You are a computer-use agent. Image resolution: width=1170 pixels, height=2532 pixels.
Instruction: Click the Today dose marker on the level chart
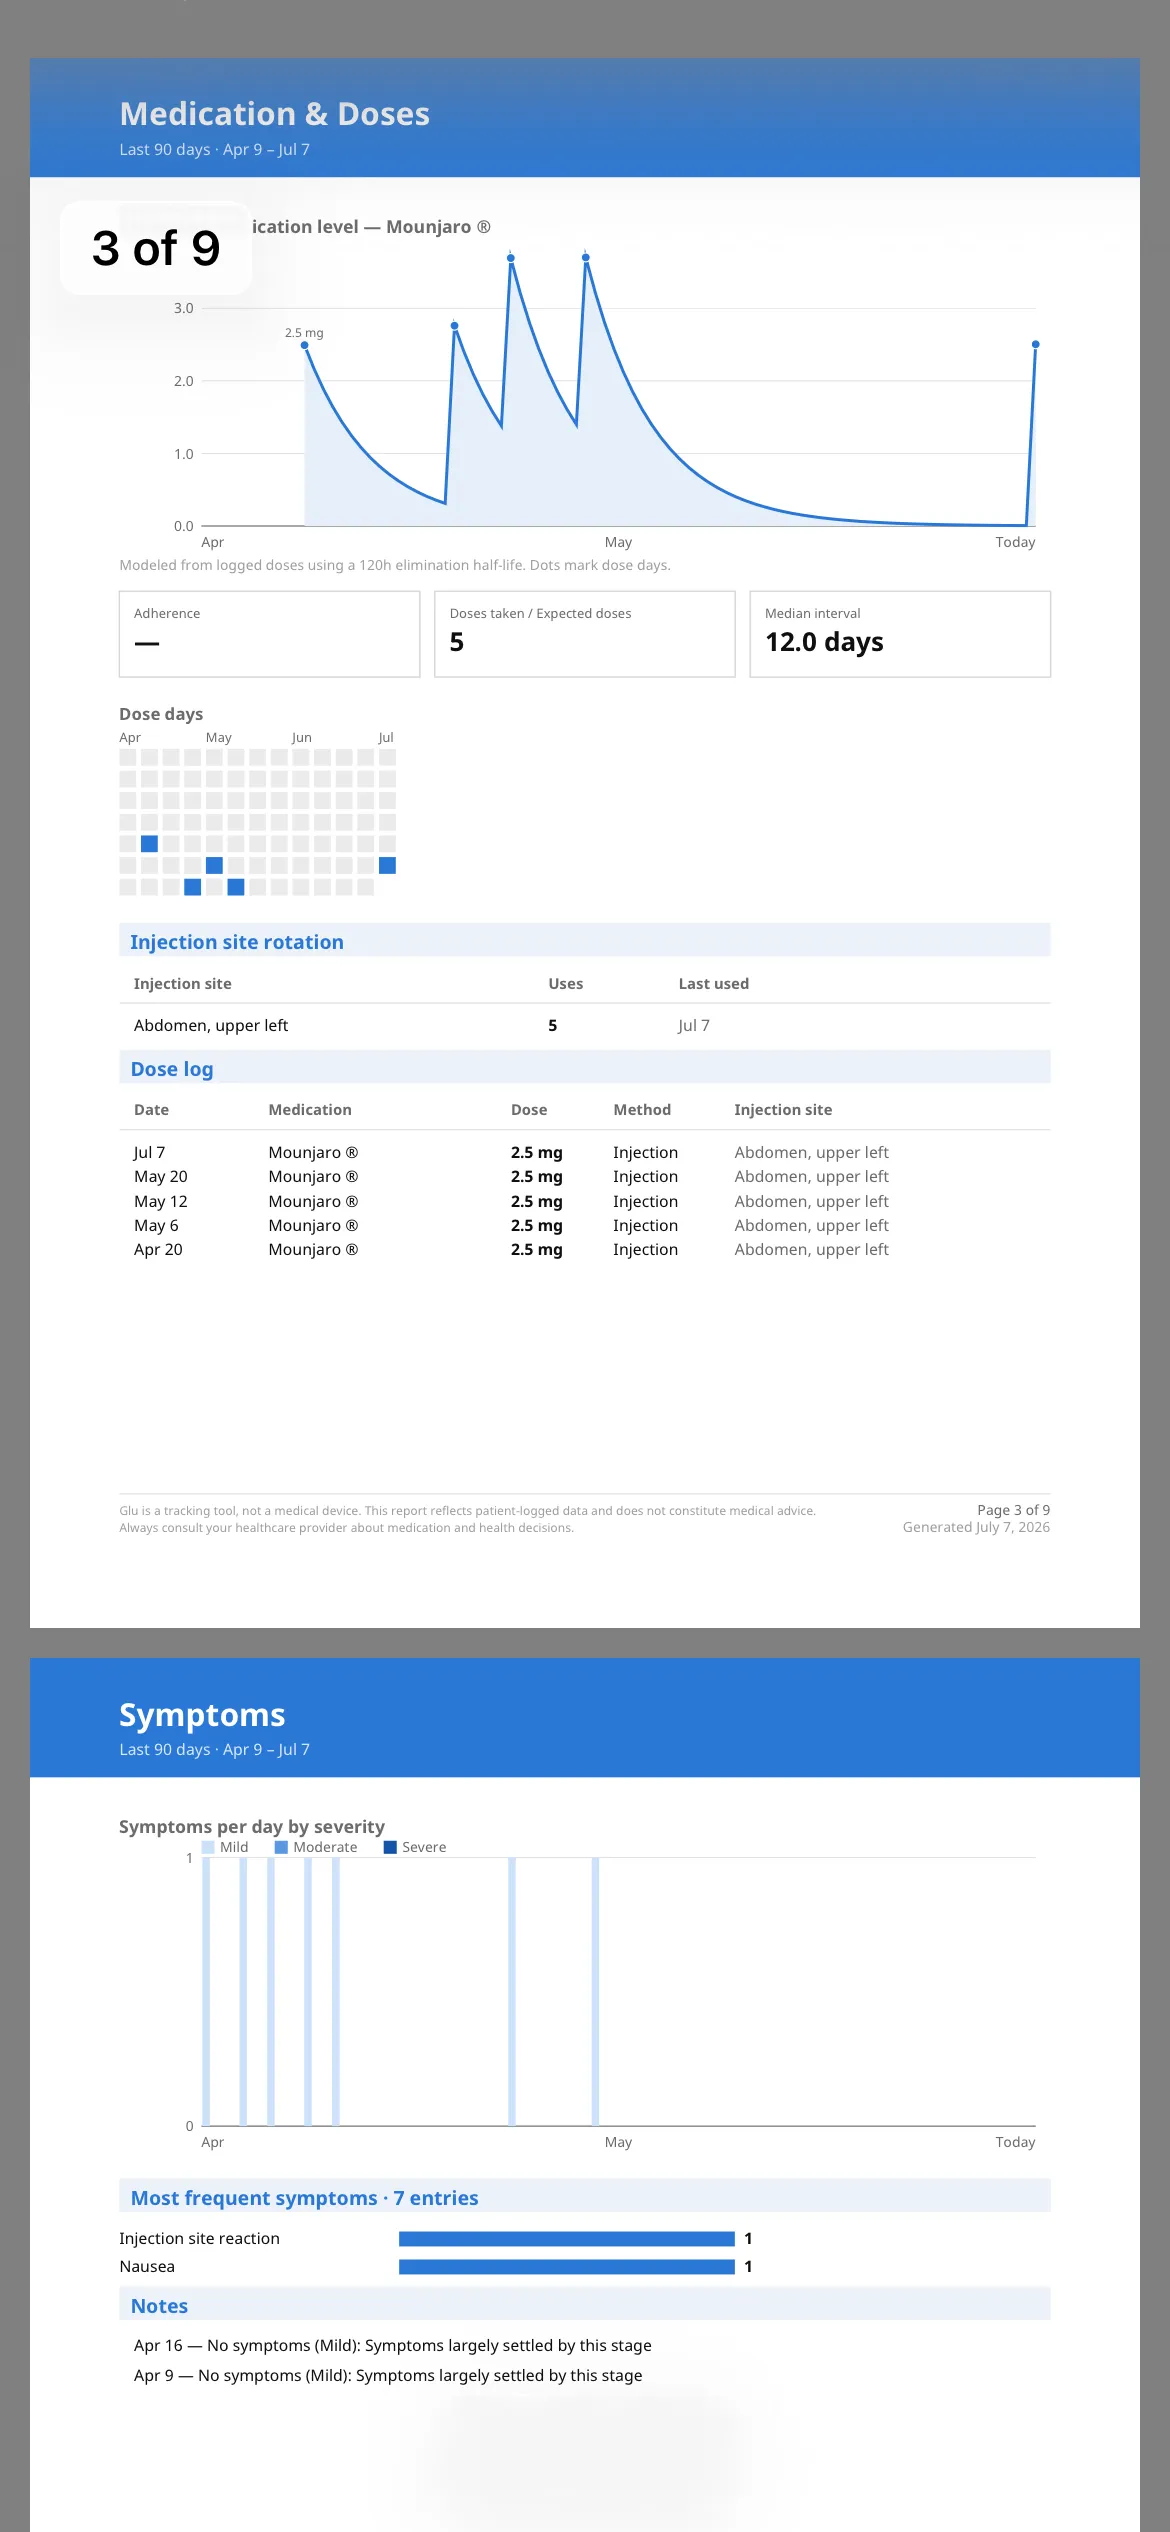click(1035, 344)
